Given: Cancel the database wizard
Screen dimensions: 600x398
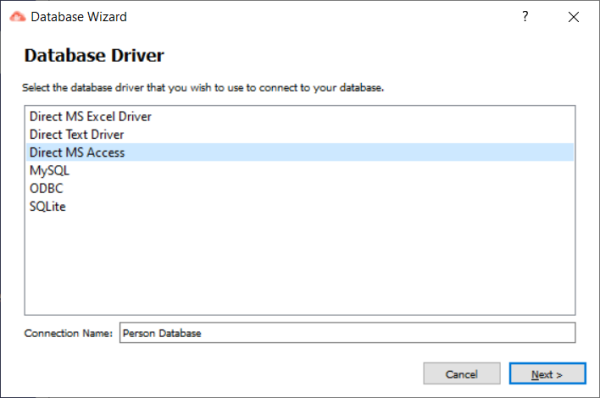Looking at the screenshot, I should (461, 374).
